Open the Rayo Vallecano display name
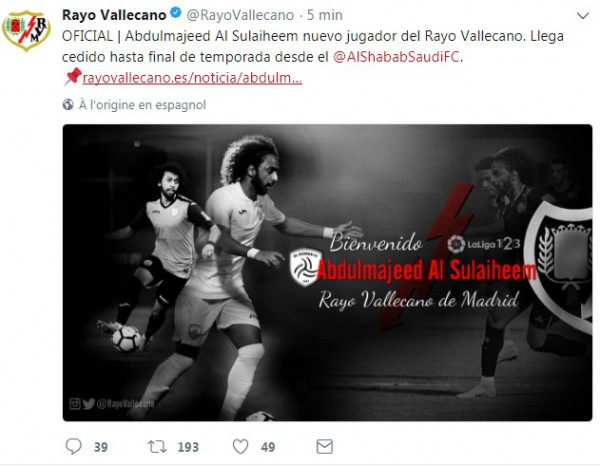Screen dimensions: 600x466 click(x=114, y=15)
